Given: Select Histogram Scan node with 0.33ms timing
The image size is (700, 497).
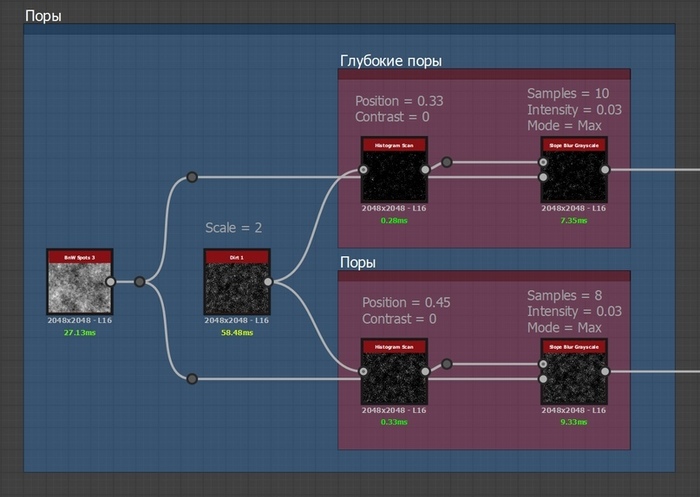Looking at the screenshot, I should [394, 371].
